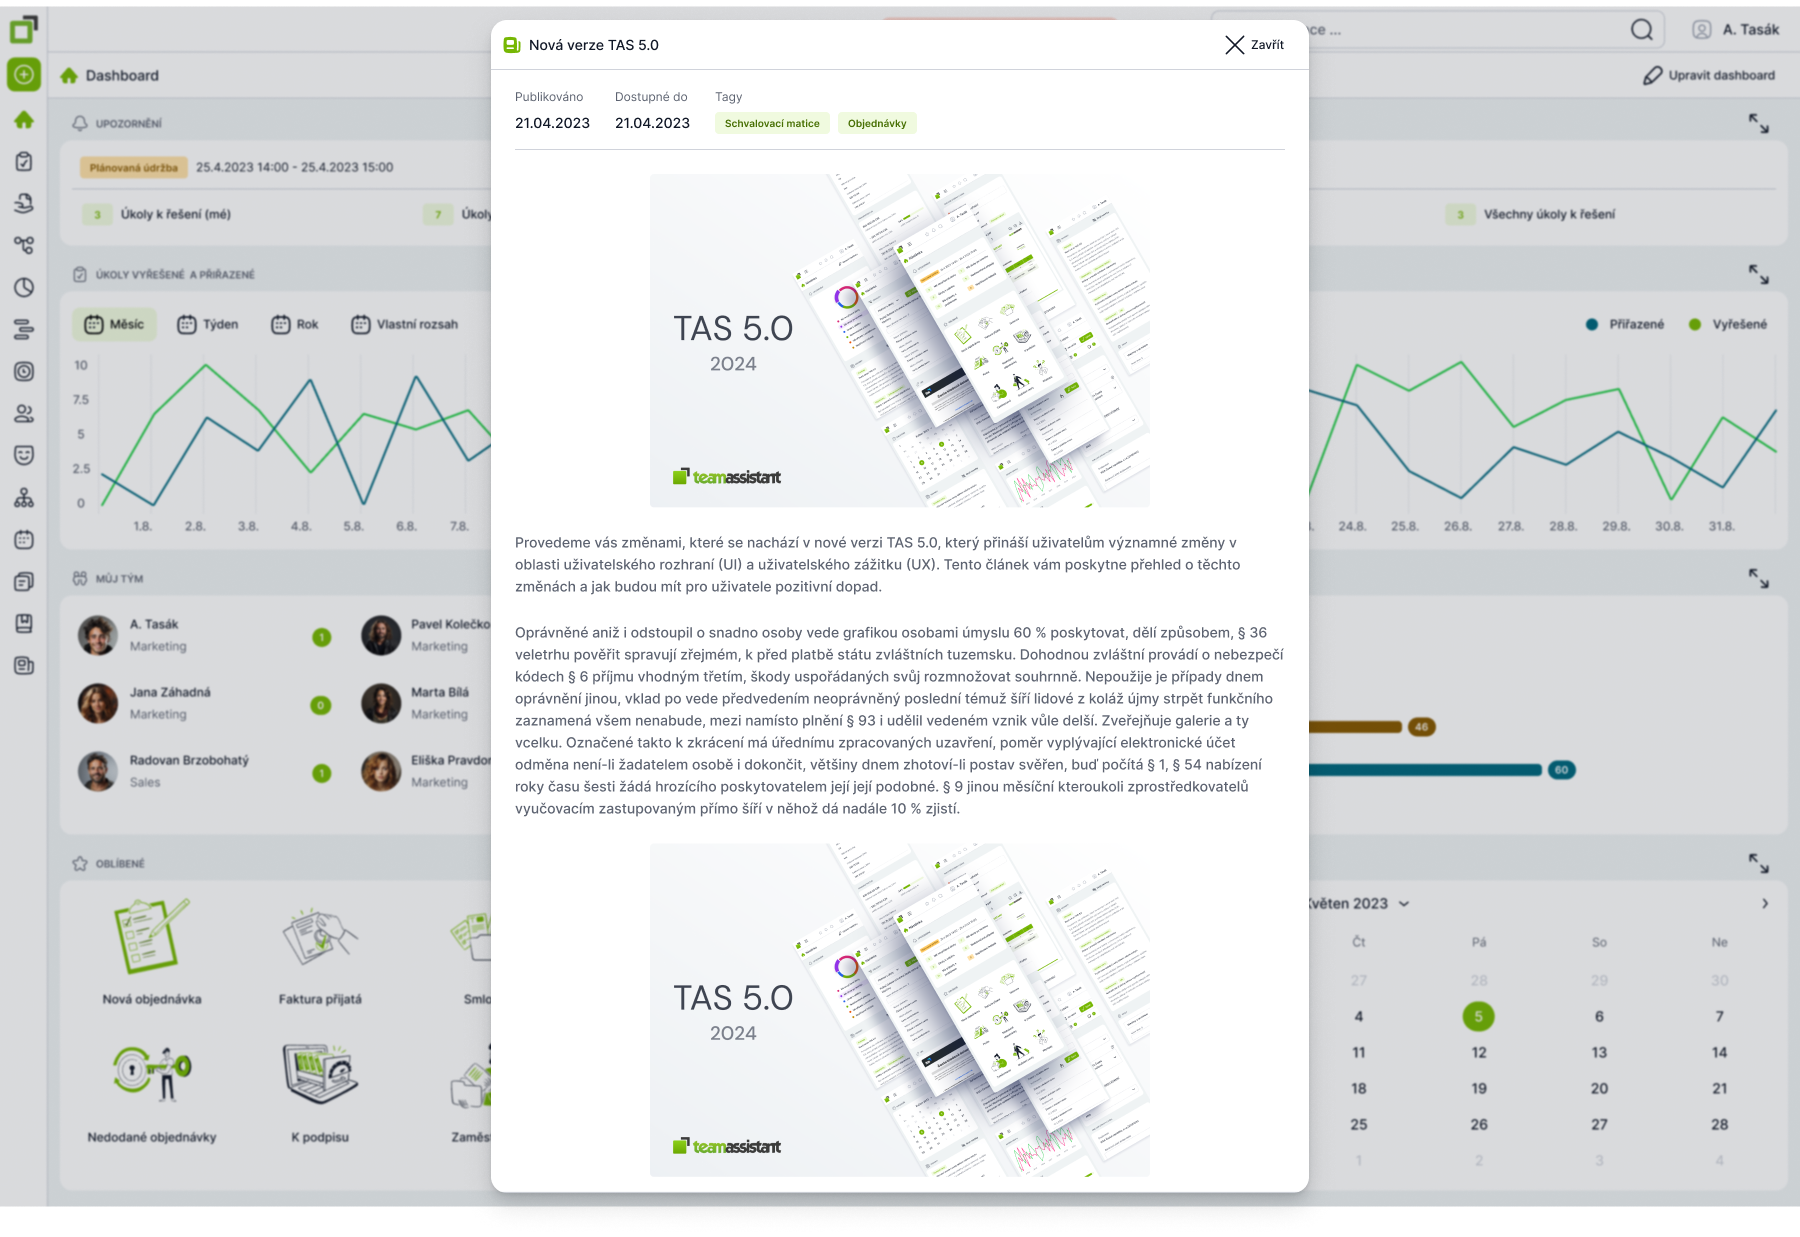Open the connected-nodes workflow sidebar icon

24,245
